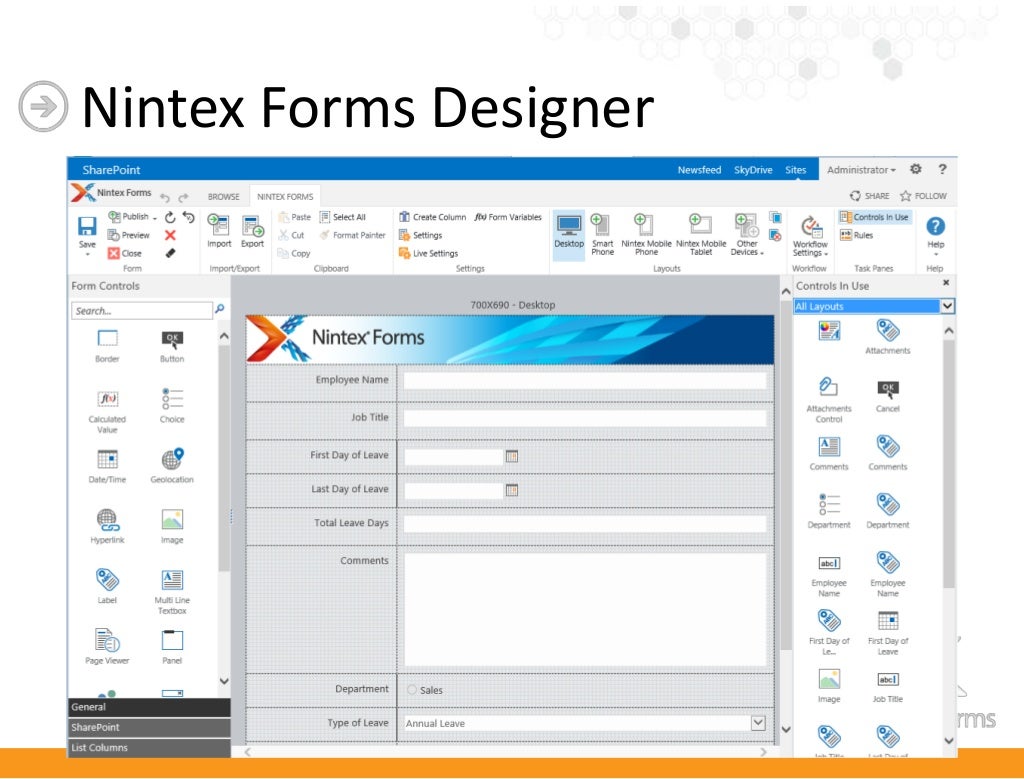This screenshot has height=779, width=1024.
Task: Open Live Settings
Action: tap(428, 253)
